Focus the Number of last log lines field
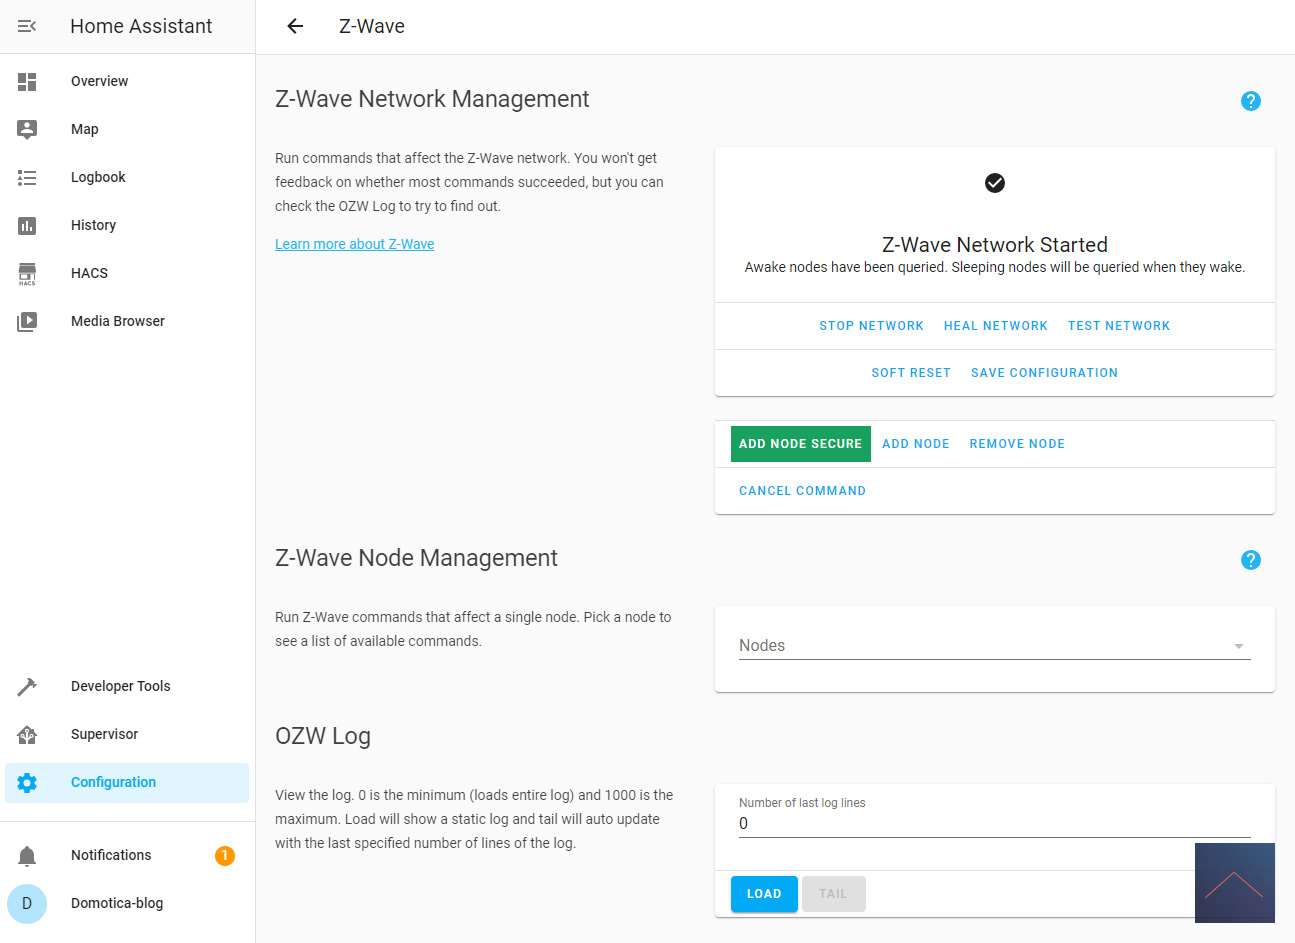The width and height of the screenshot is (1295, 943). click(994, 824)
